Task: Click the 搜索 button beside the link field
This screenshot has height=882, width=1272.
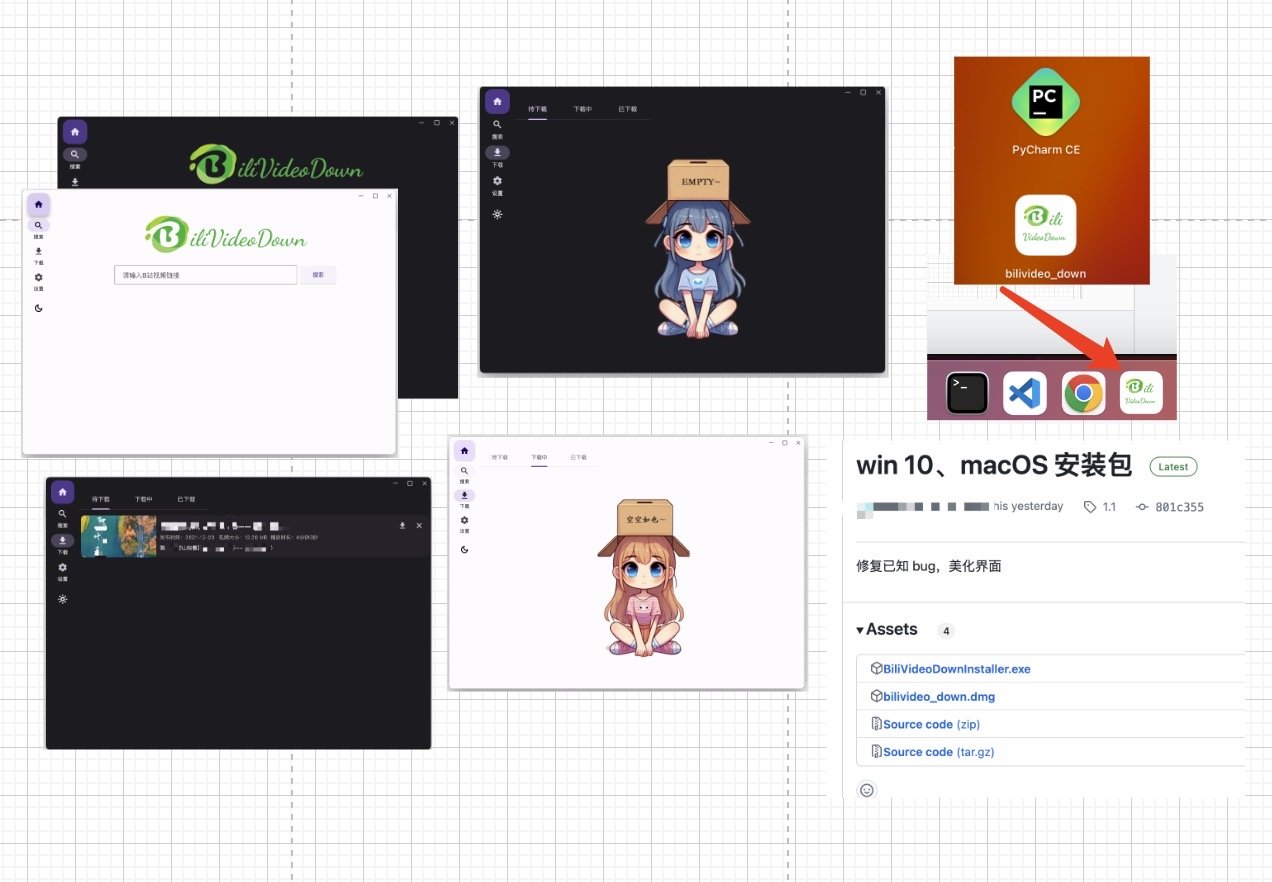Action: click(x=318, y=274)
